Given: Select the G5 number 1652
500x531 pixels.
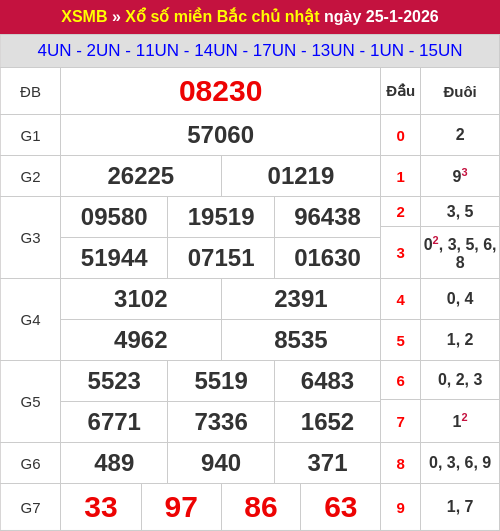Looking at the screenshot, I should [x=328, y=422].
